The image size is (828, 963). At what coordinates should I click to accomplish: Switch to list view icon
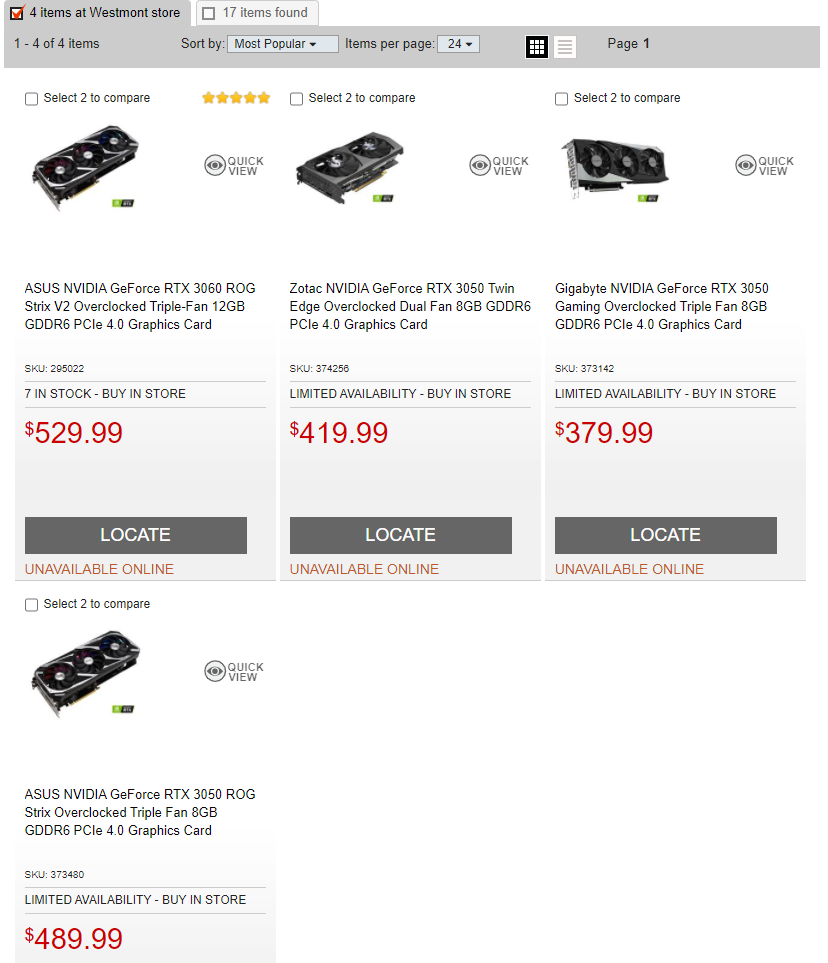[x=565, y=47]
